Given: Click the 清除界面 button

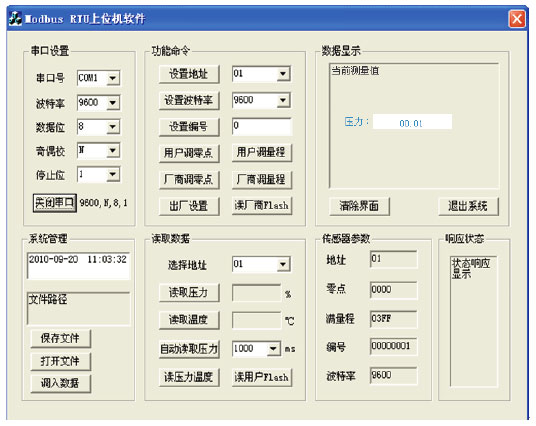Looking at the screenshot, I should click(359, 206).
